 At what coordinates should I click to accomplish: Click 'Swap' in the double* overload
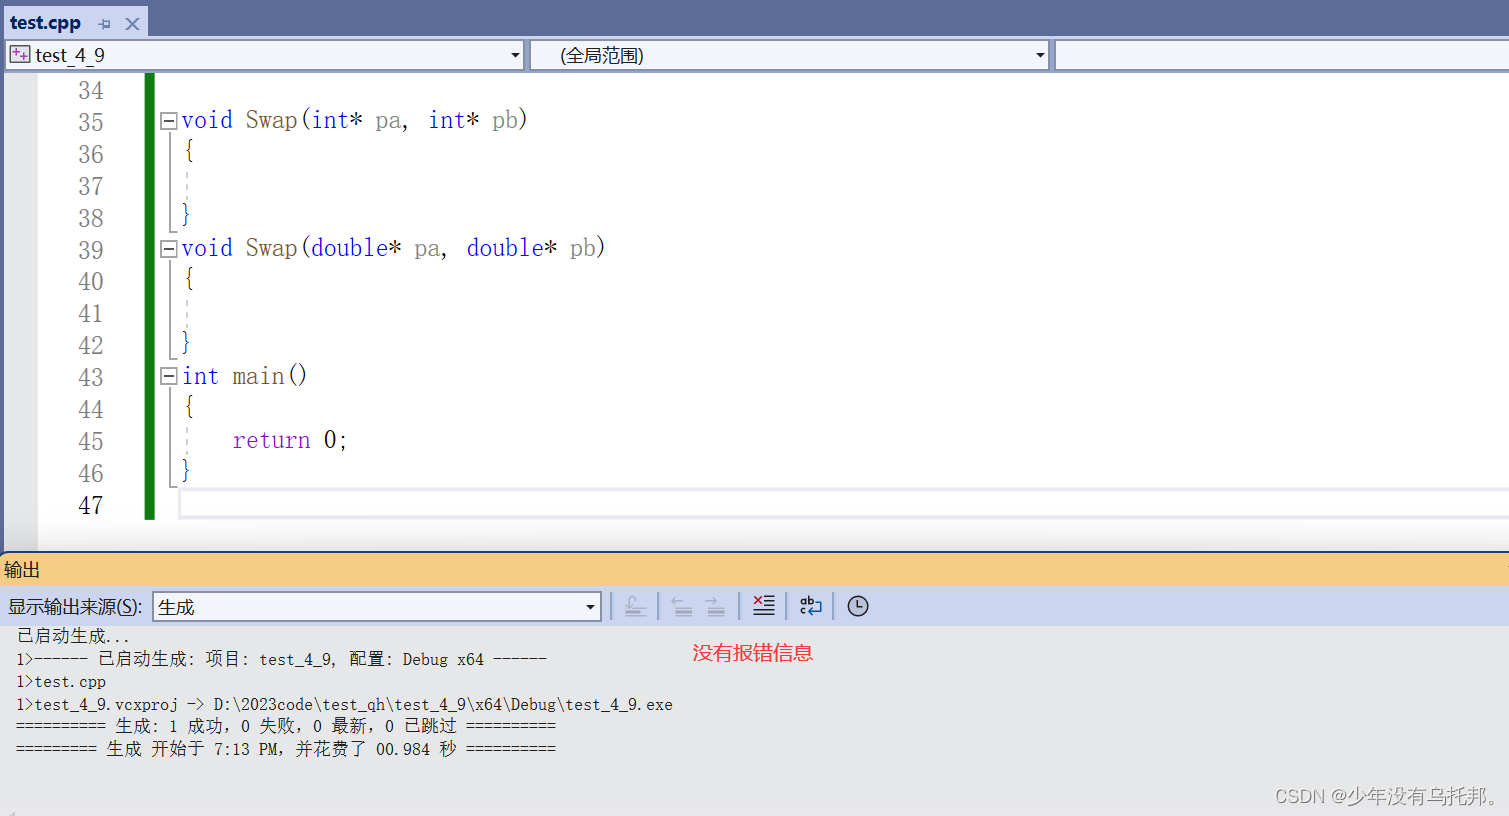272,248
